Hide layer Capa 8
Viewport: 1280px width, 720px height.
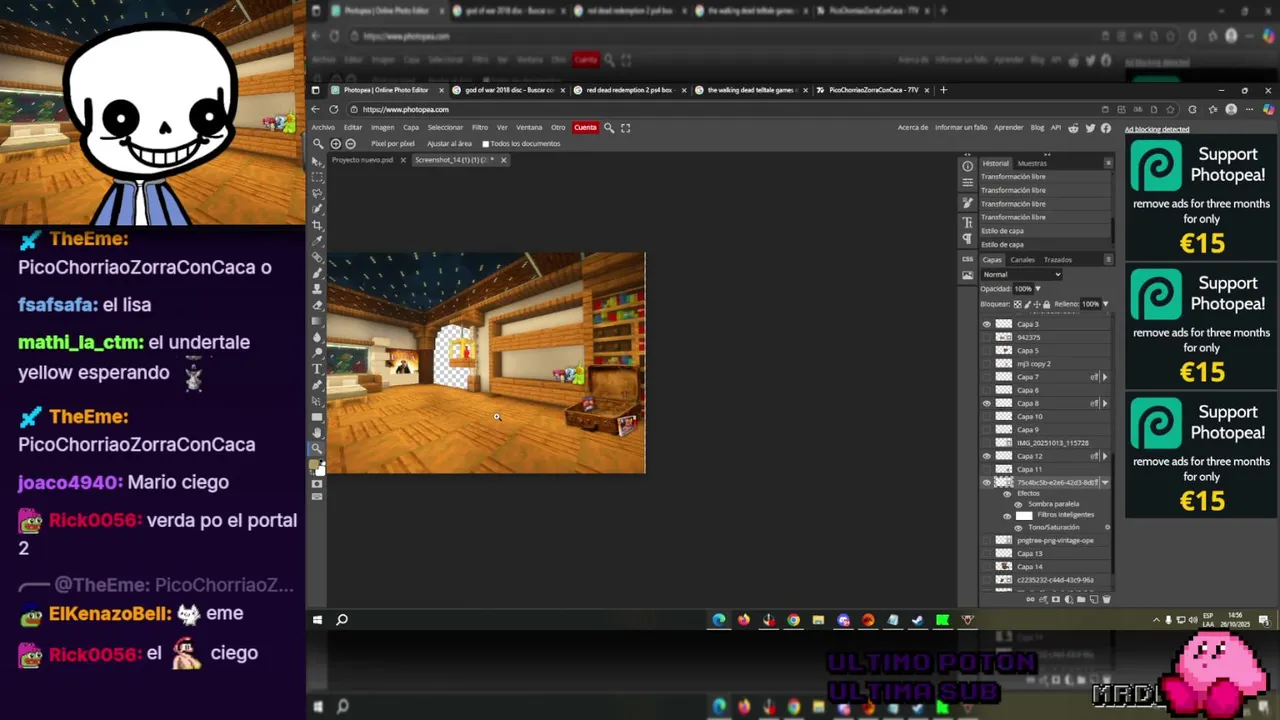[987, 403]
